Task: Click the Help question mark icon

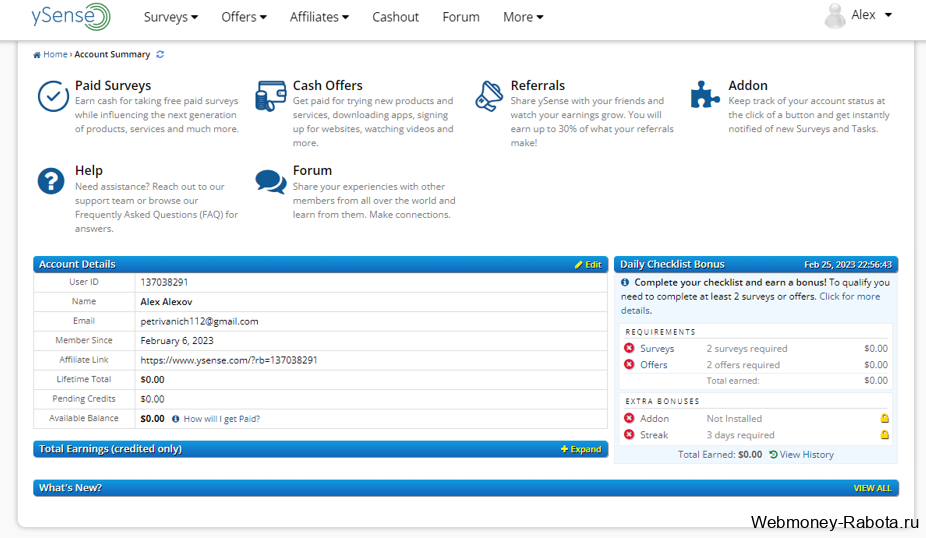Action: 51,181
